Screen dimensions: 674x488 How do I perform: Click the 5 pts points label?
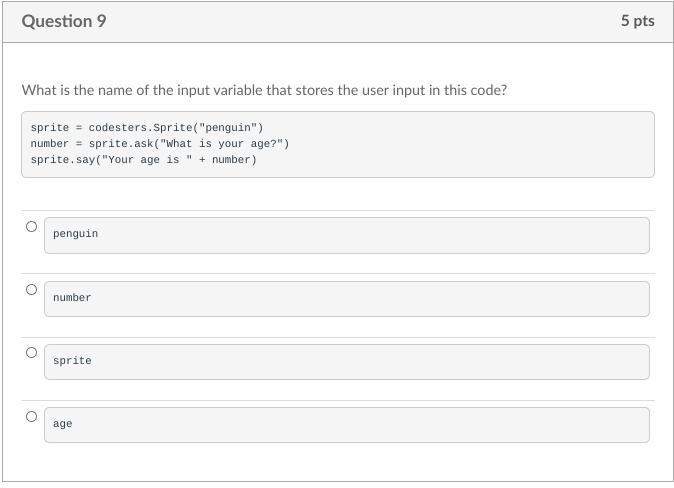(637, 21)
